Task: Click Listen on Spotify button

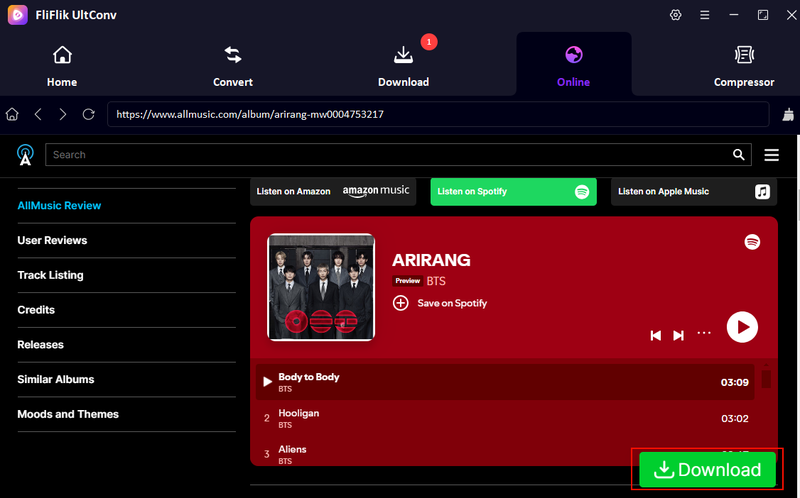Action: 513,191
